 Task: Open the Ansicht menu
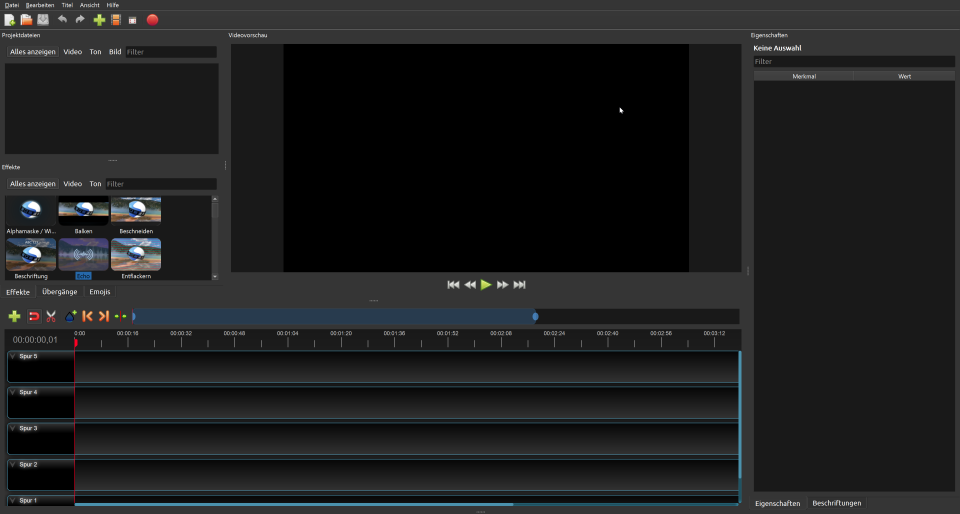(x=90, y=5)
